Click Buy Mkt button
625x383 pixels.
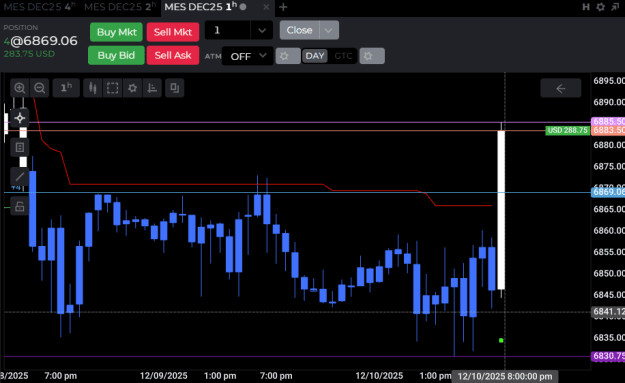click(116, 32)
